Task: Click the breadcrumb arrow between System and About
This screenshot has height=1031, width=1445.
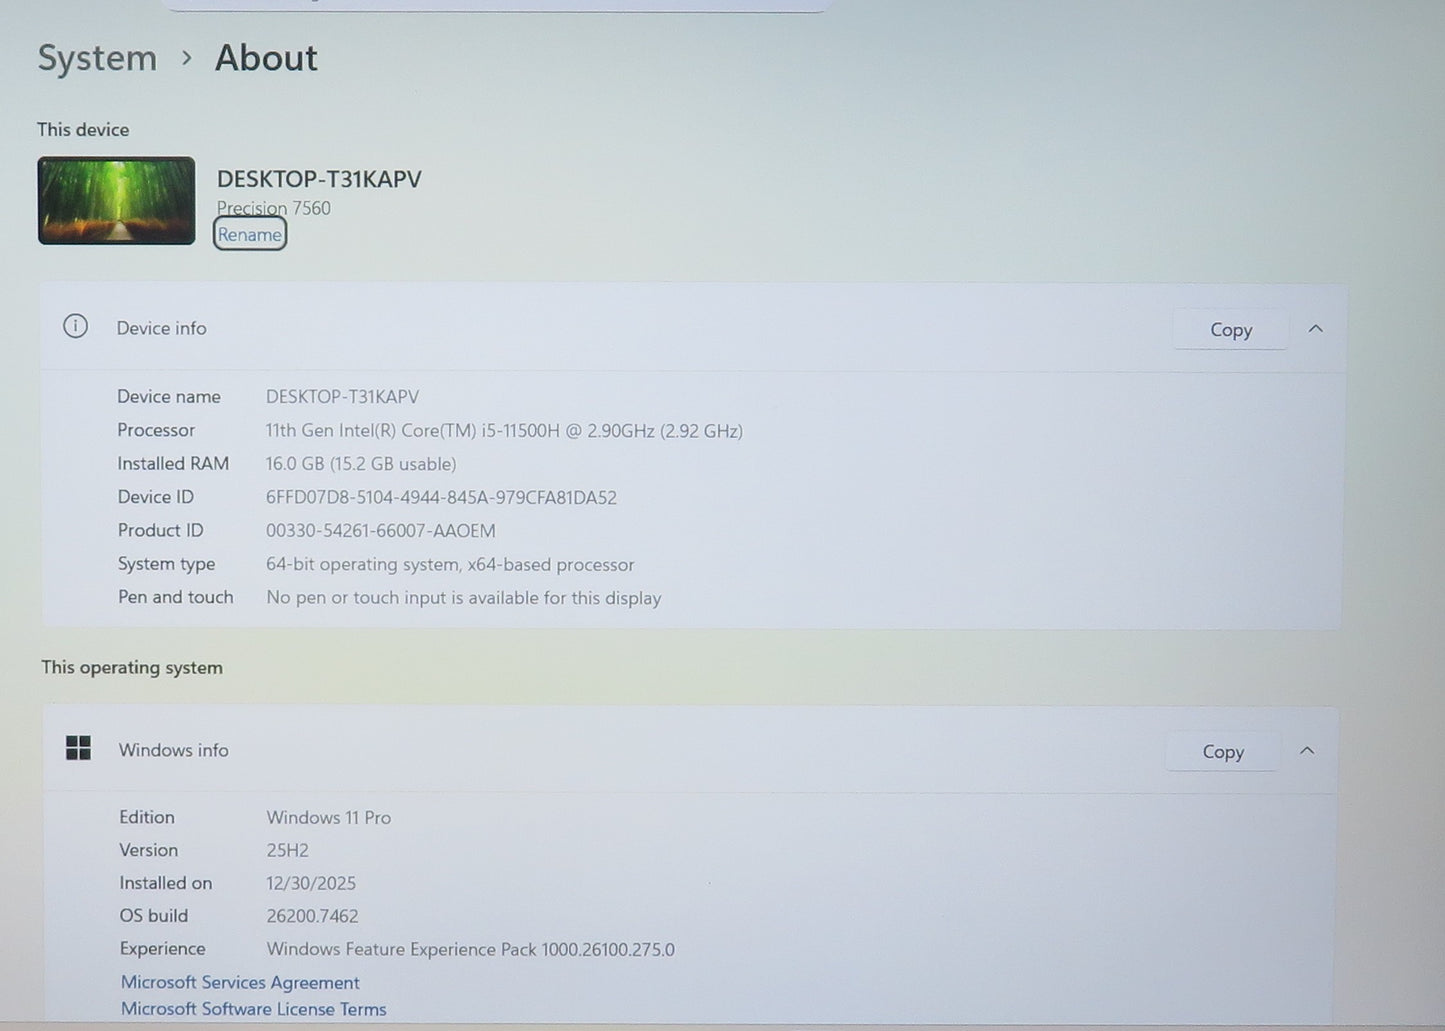Action: [186, 58]
